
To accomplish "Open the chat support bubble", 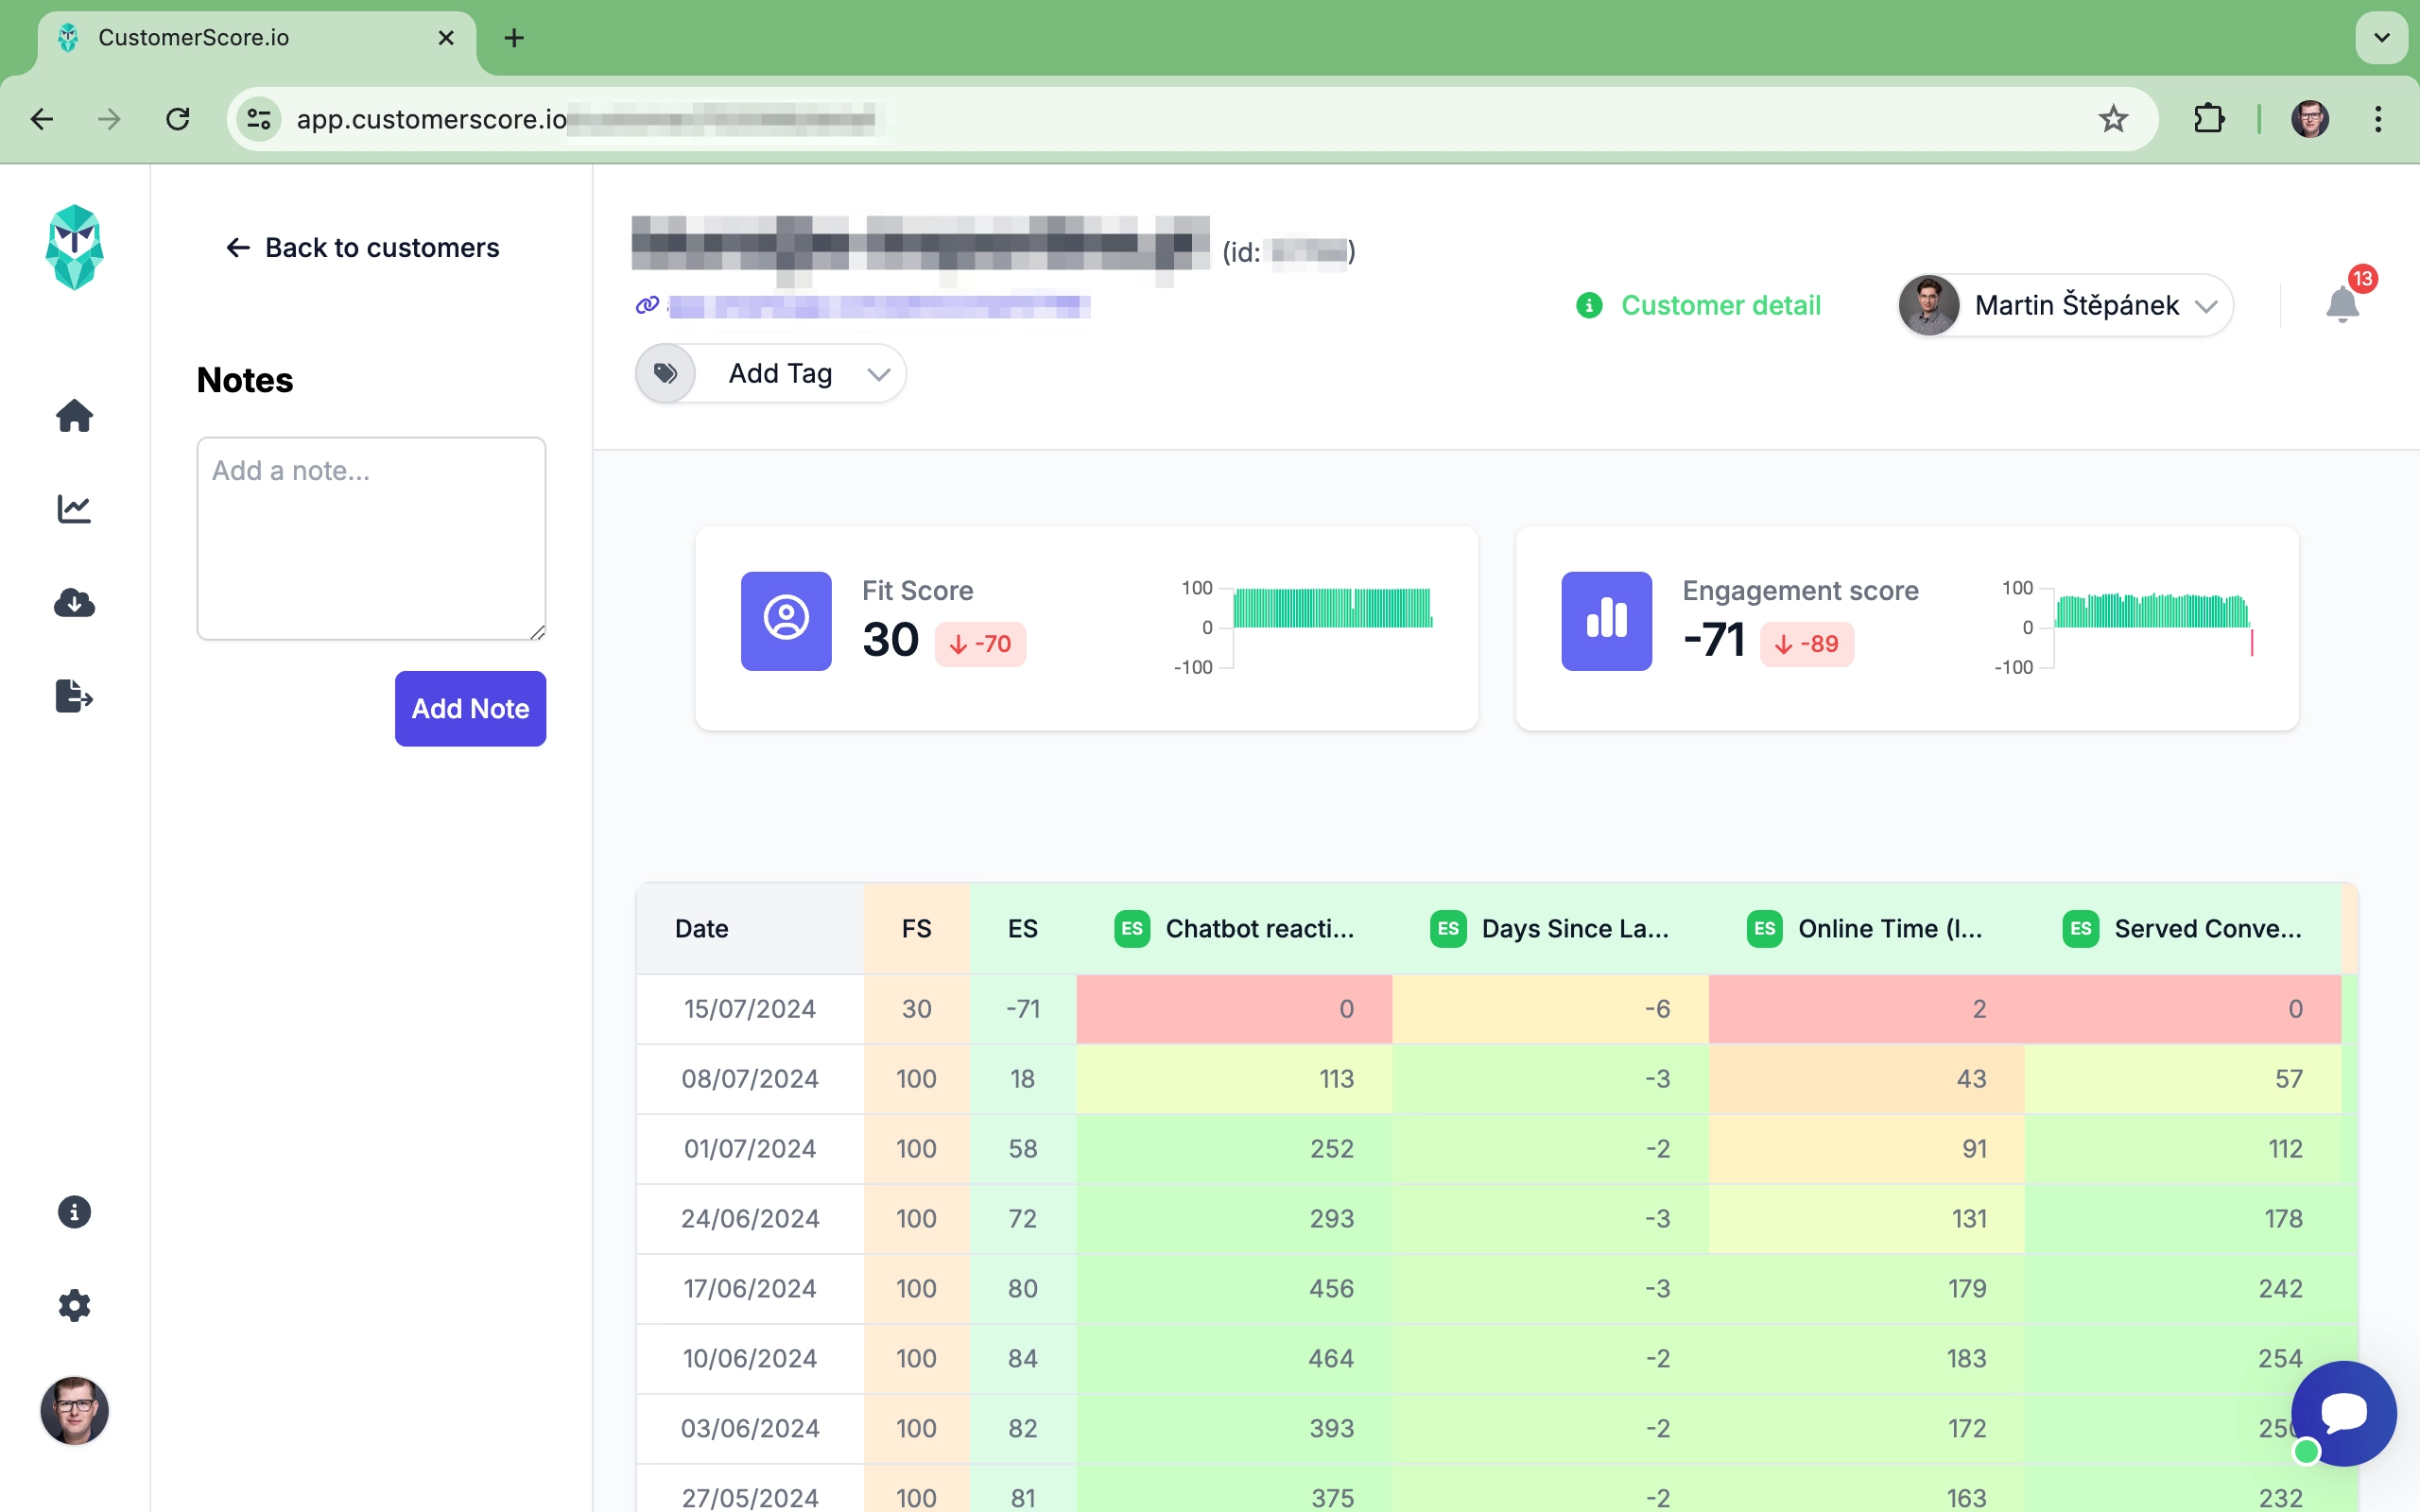I will coord(2343,1412).
